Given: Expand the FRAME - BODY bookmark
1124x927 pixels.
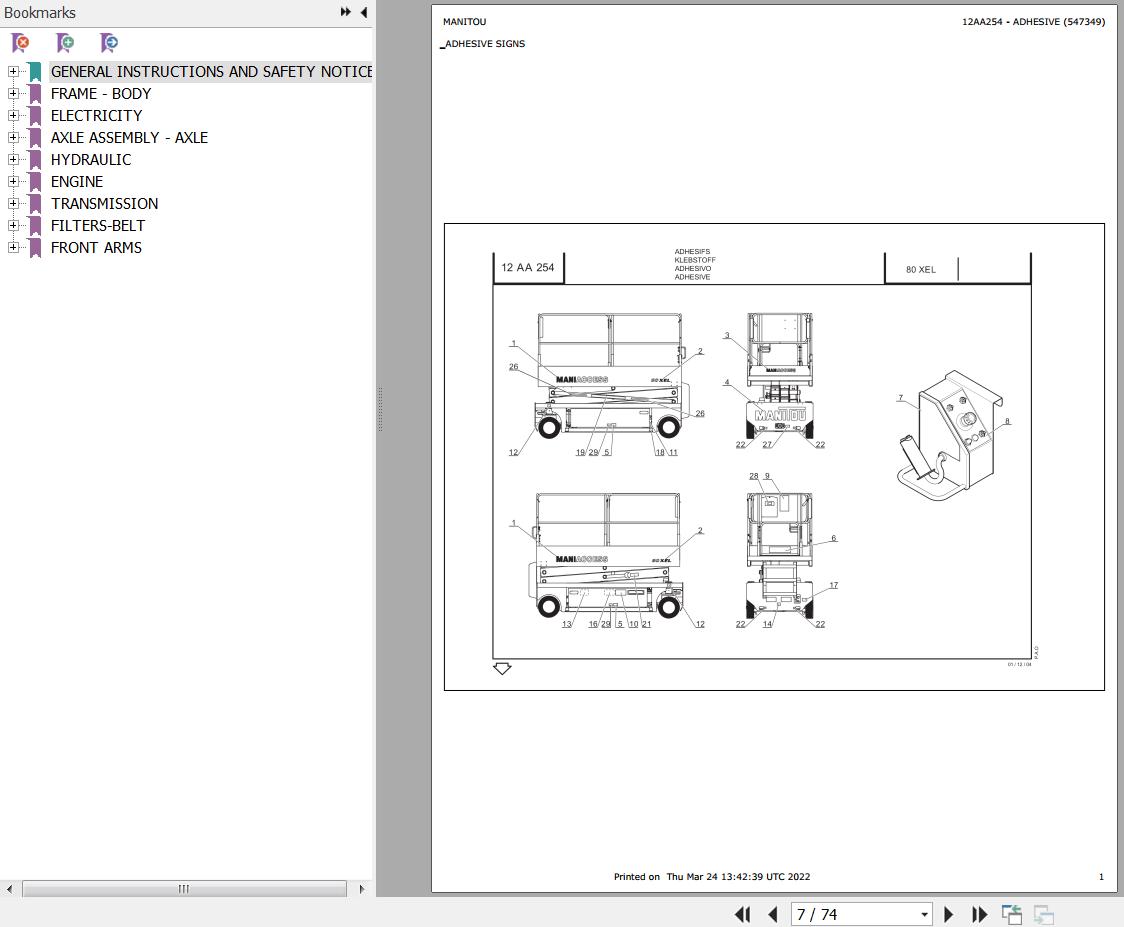Looking at the screenshot, I should (13, 93).
